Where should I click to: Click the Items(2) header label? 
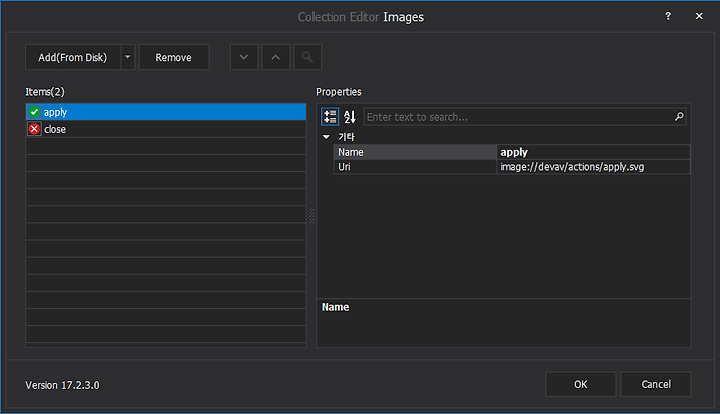pos(45,92)
